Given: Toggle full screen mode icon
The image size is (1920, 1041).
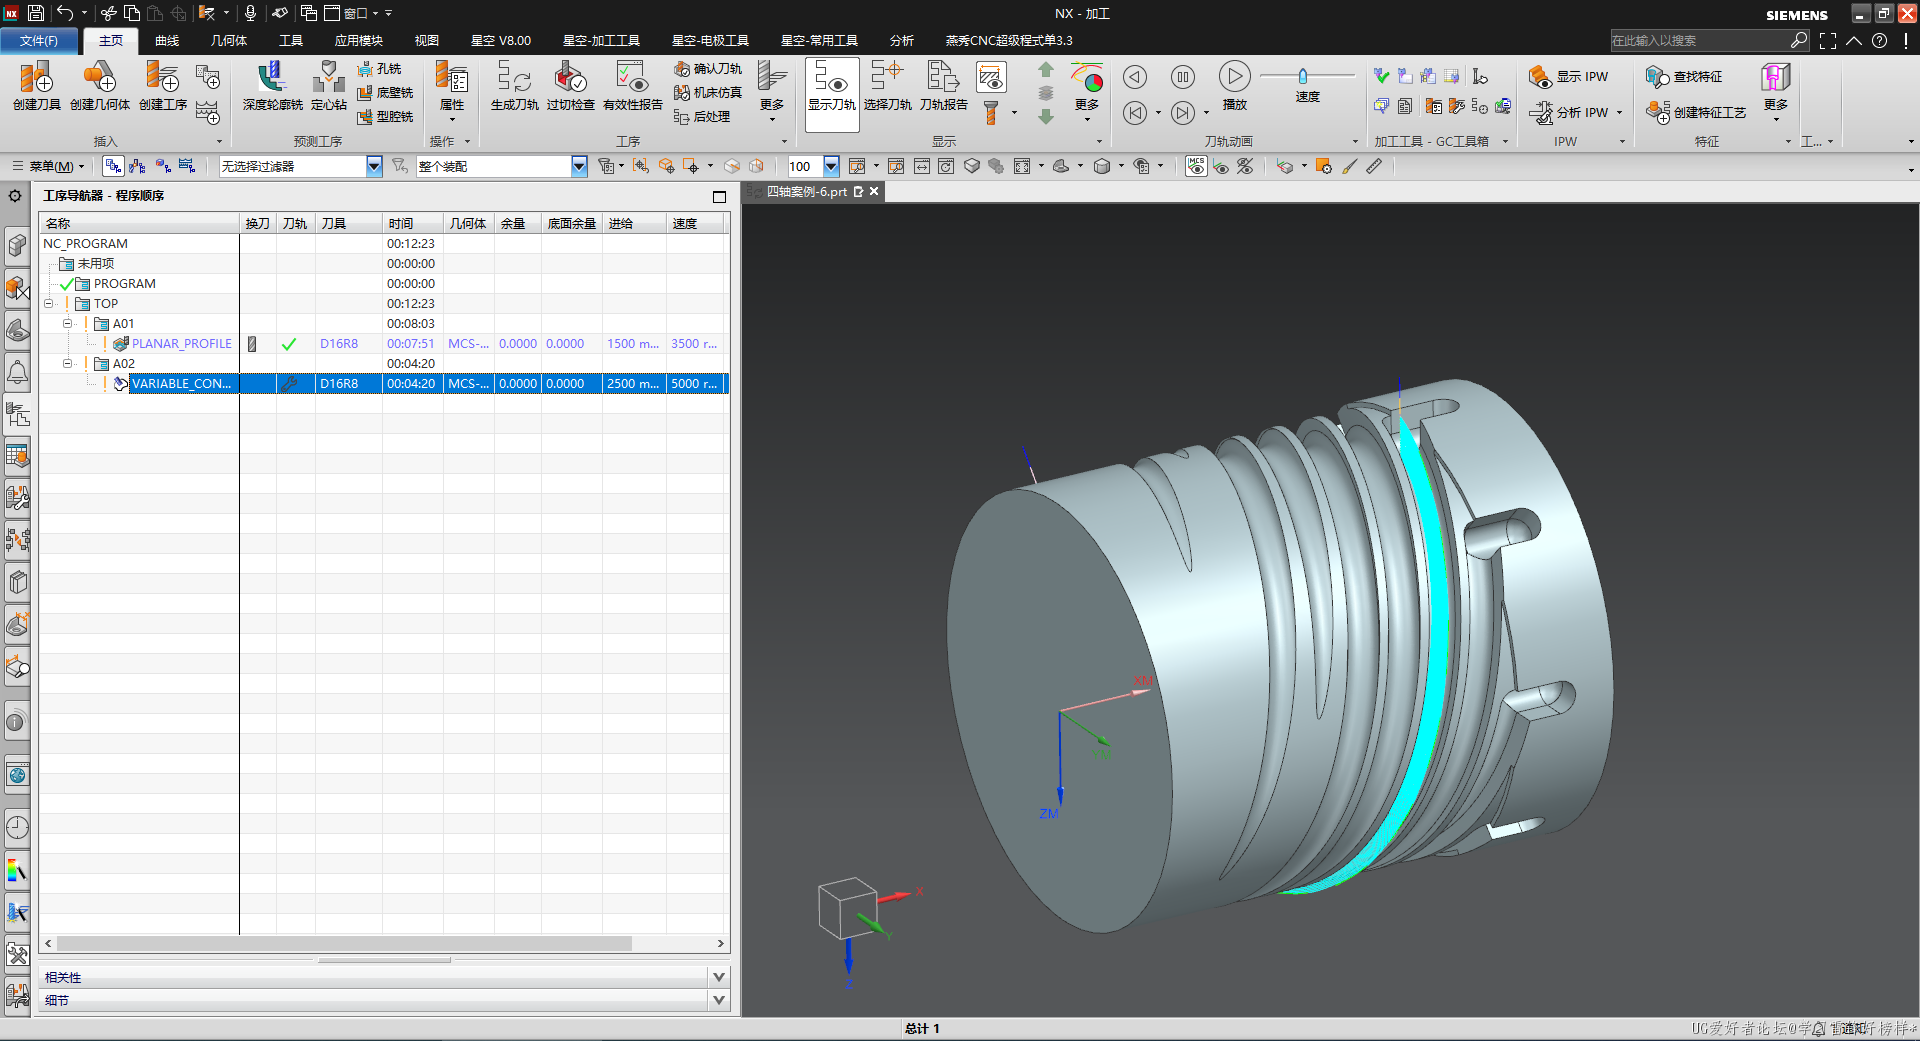Looking at the screenshot, I should [x=1828, y=41].
